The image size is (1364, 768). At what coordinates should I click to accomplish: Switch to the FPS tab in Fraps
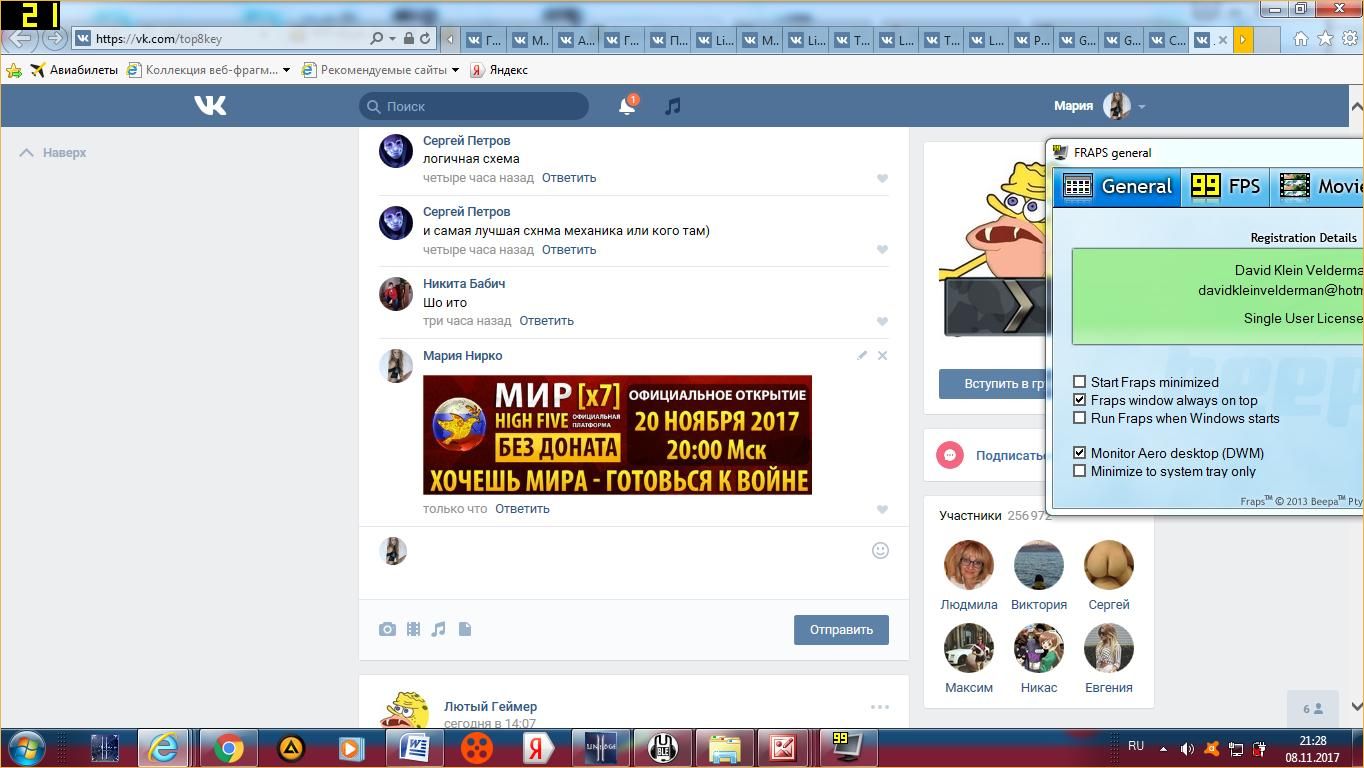(1226, 186)
